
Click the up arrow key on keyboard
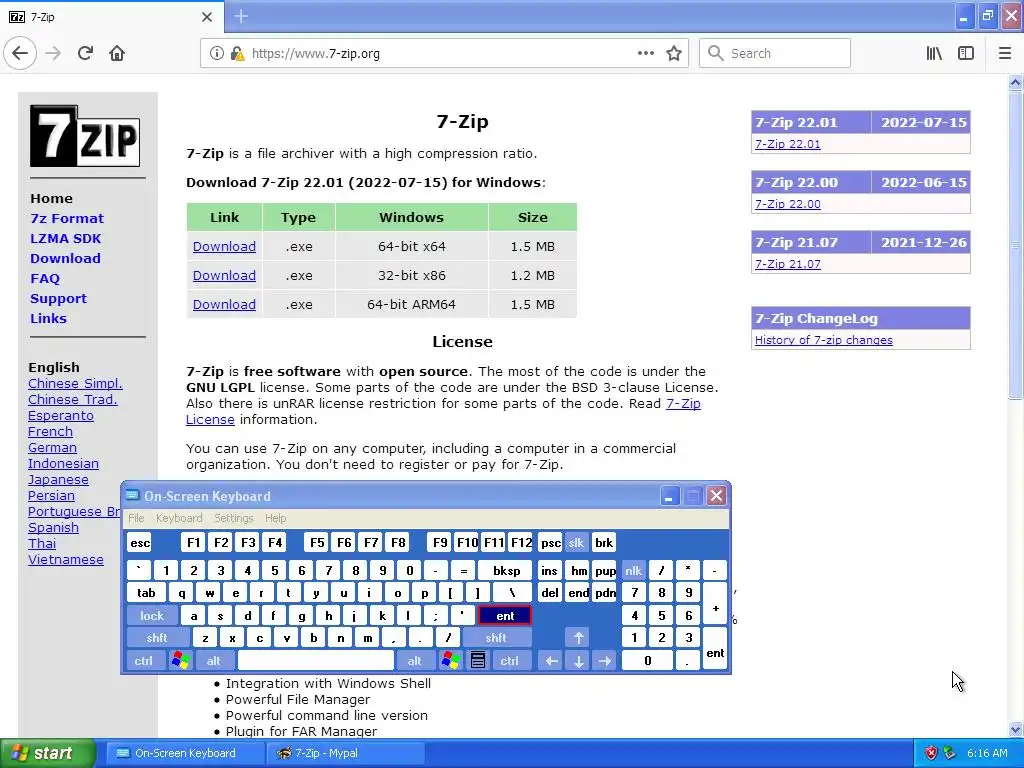pos(578,637)
